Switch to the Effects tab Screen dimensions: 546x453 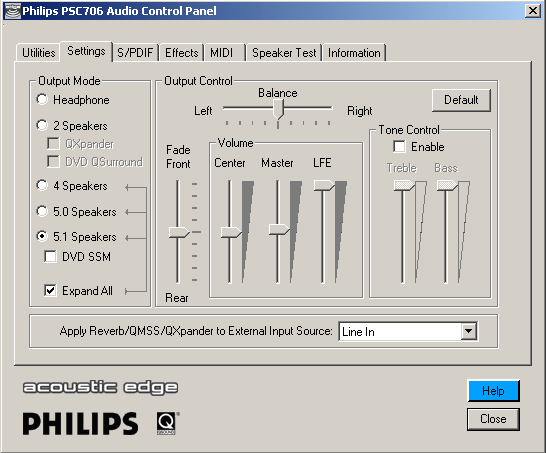tap(181, 53)
